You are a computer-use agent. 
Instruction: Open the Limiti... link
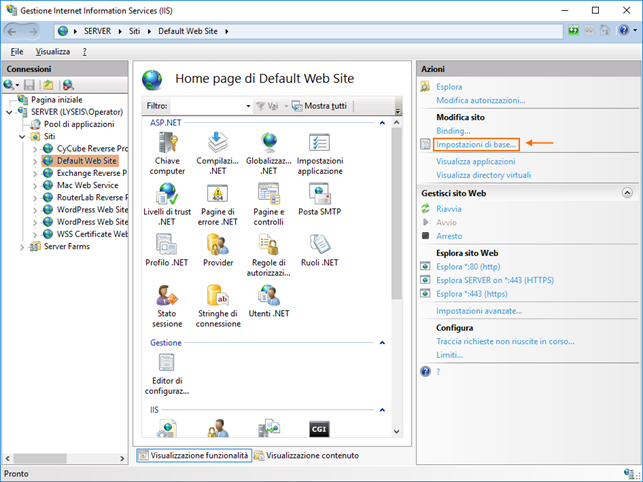coord(449,355)
